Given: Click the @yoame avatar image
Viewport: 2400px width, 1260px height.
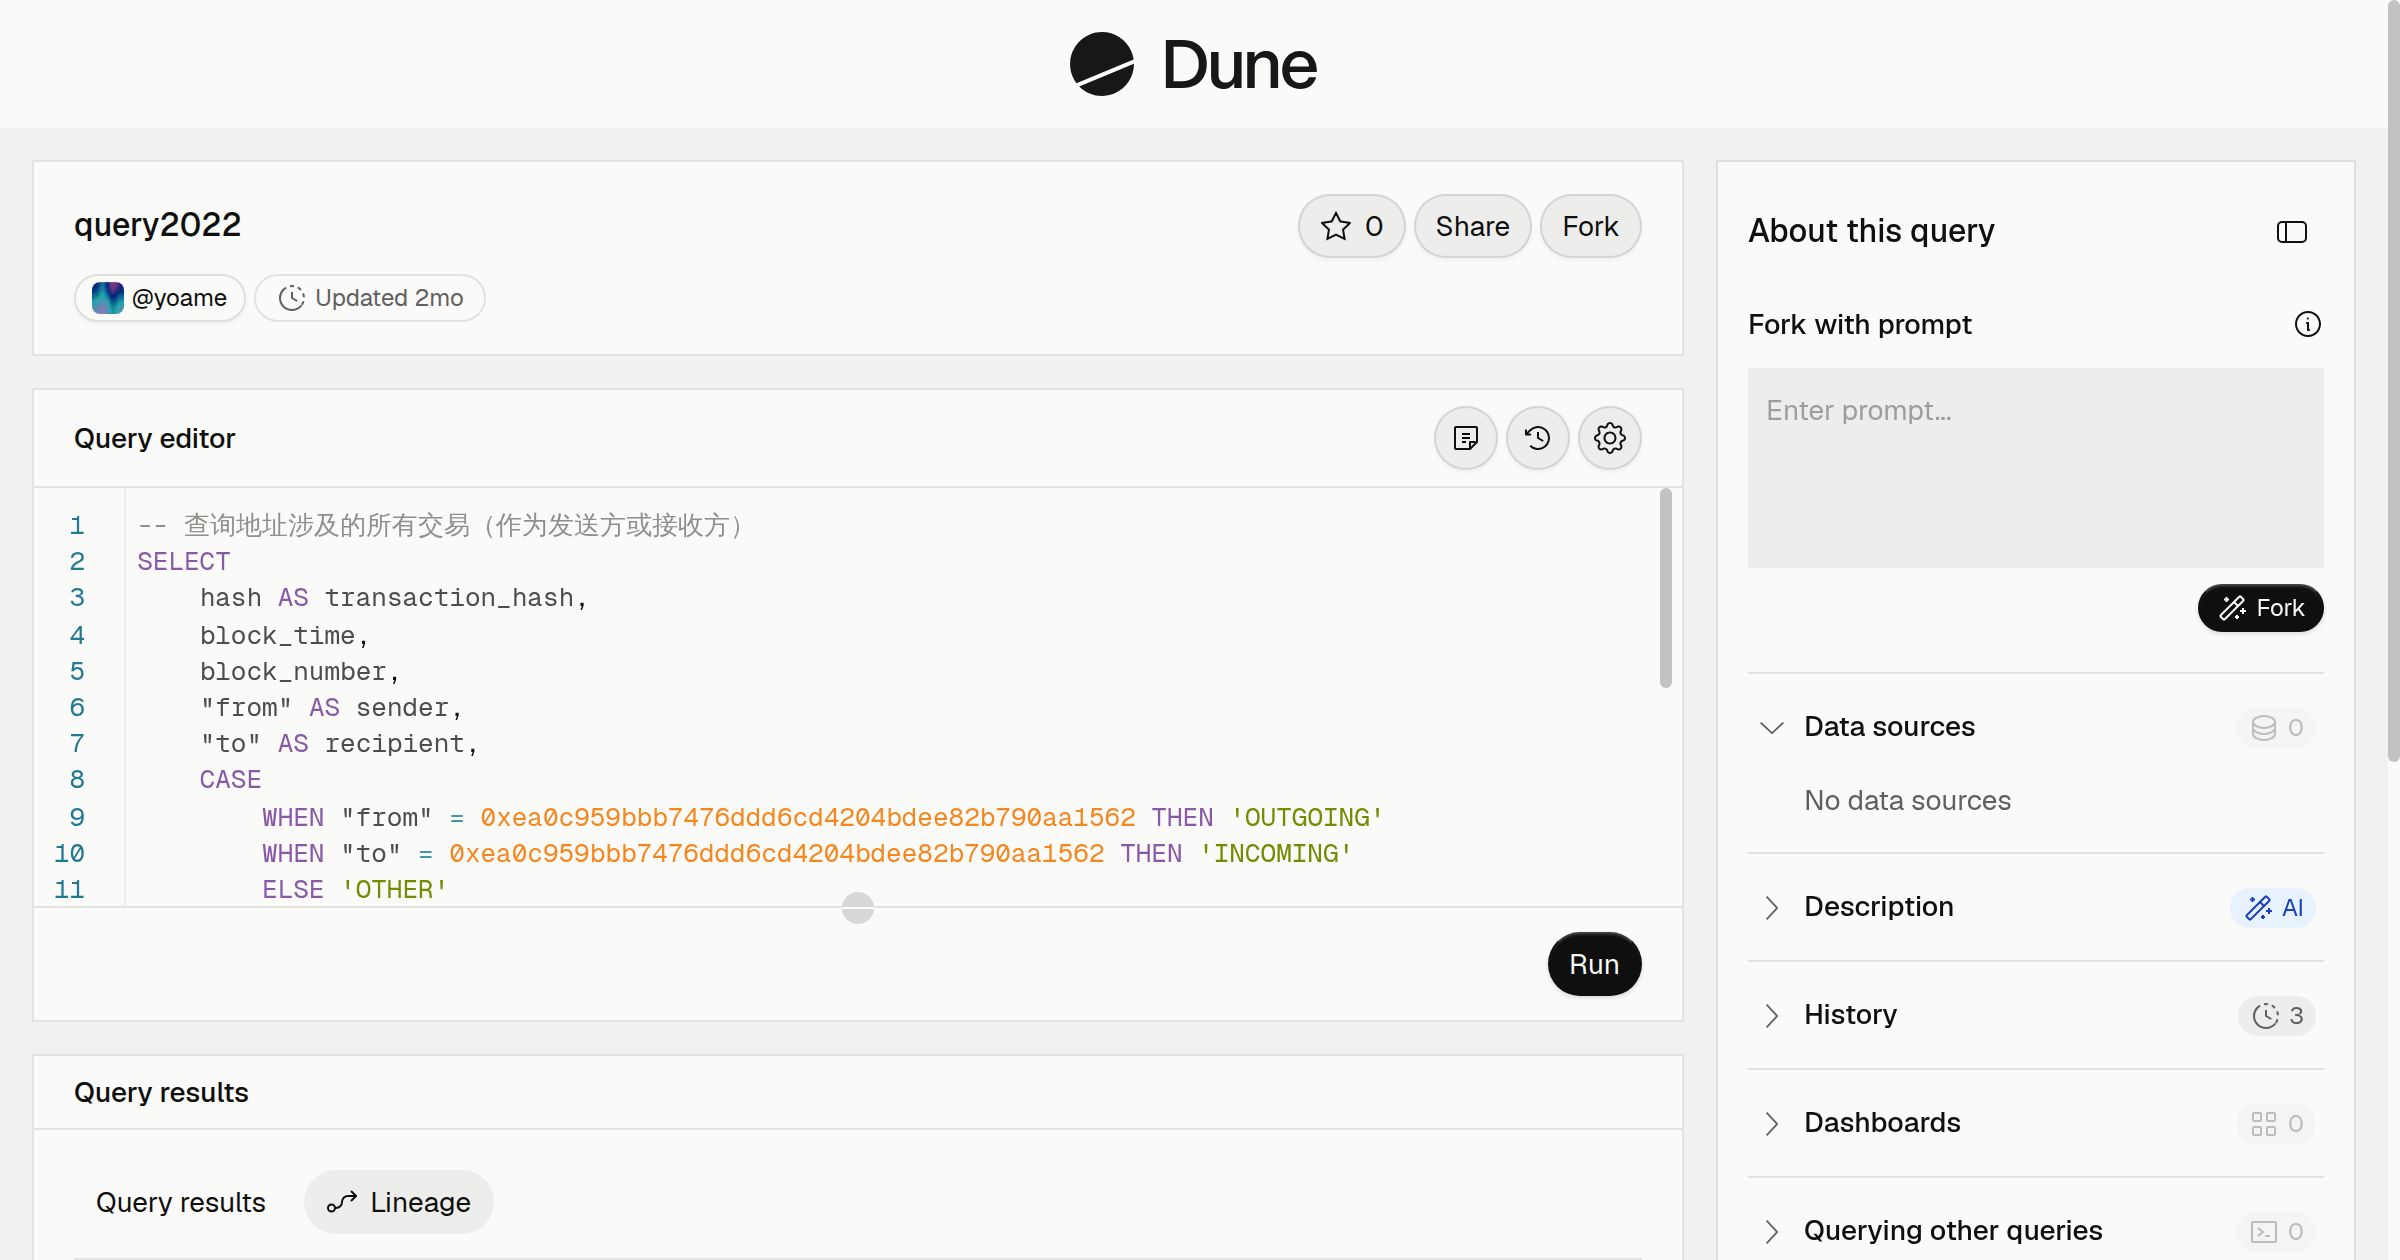Looking at the screenshot, I should click(108, 298).
